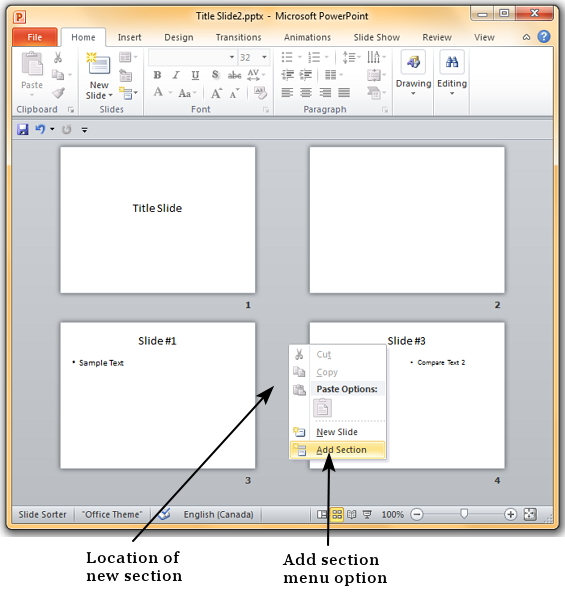Open the font name combo box
This screenshot has width=565, height=608.
(192, 57)
